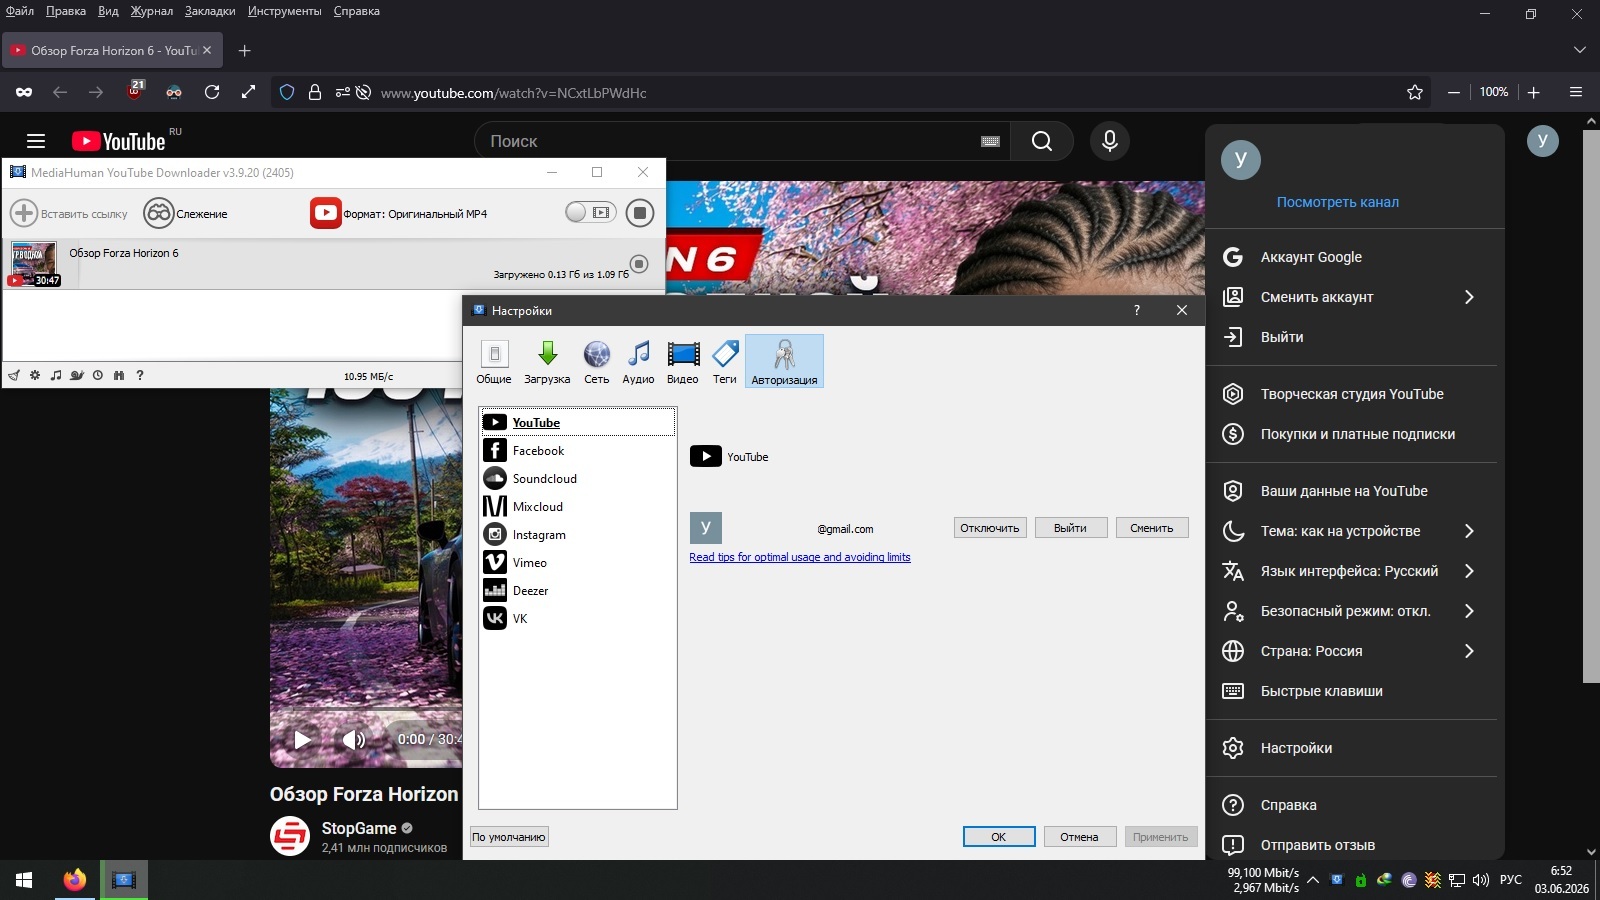Expand the Язык интерфейса: Русский submenu
1600x900 pixels.
pyautogui.click(x=1469, y=571)
